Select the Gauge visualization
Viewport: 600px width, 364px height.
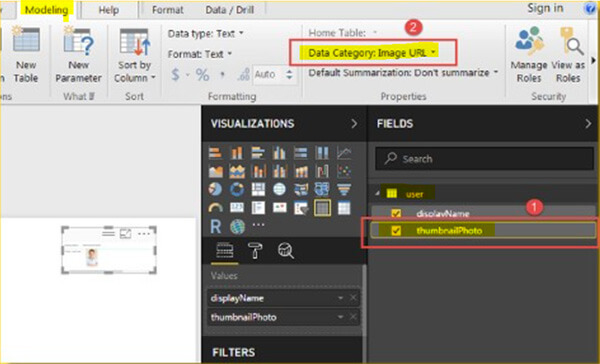click(x=215, y=208)
